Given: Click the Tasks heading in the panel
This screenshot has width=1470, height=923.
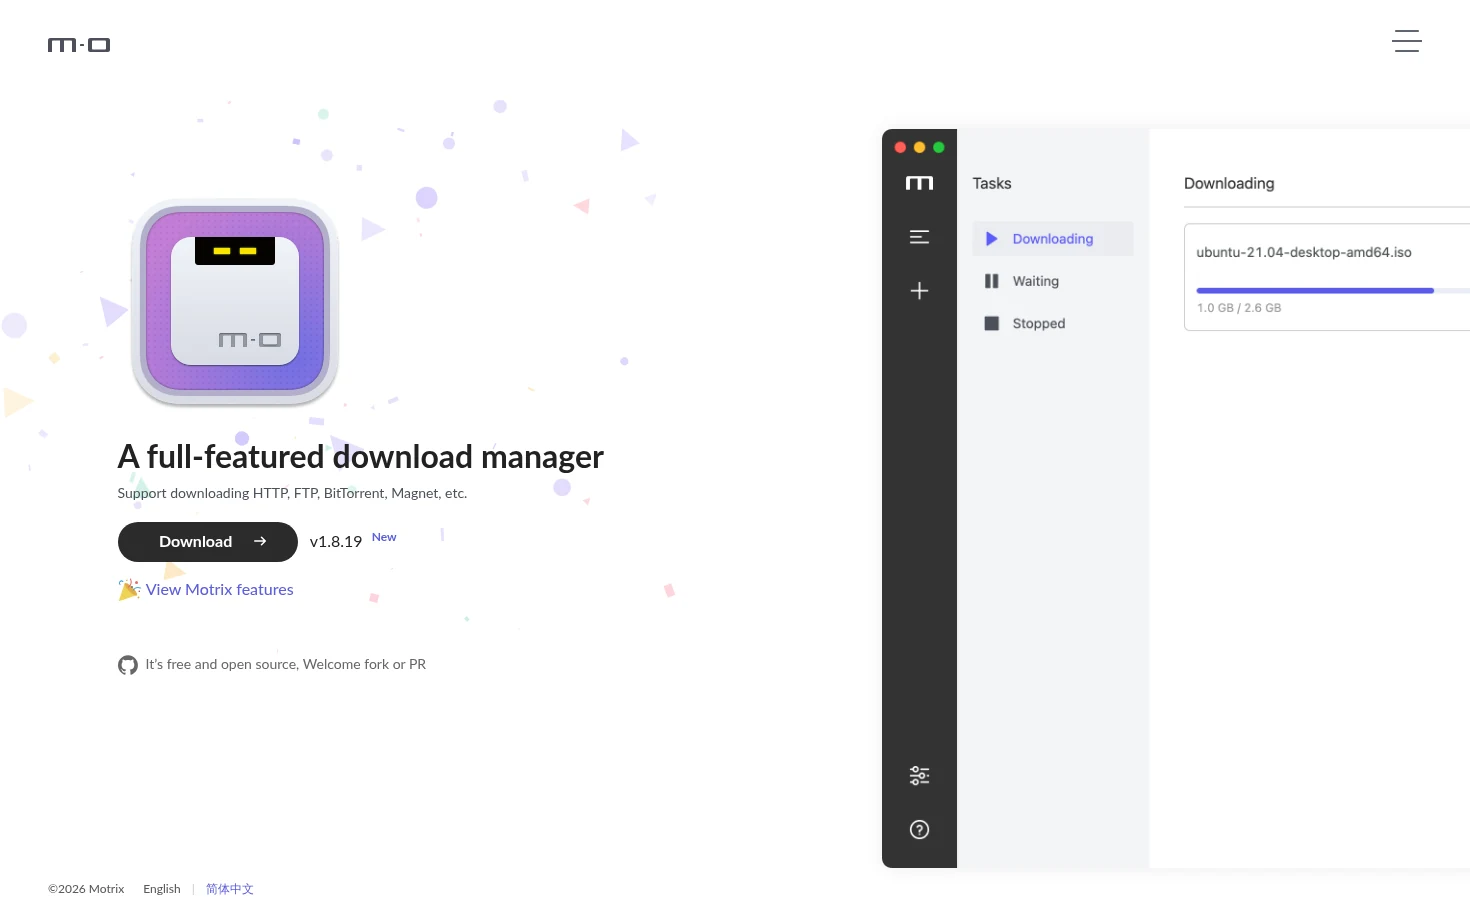Looking at the screenshot, I should pos(992,183).
